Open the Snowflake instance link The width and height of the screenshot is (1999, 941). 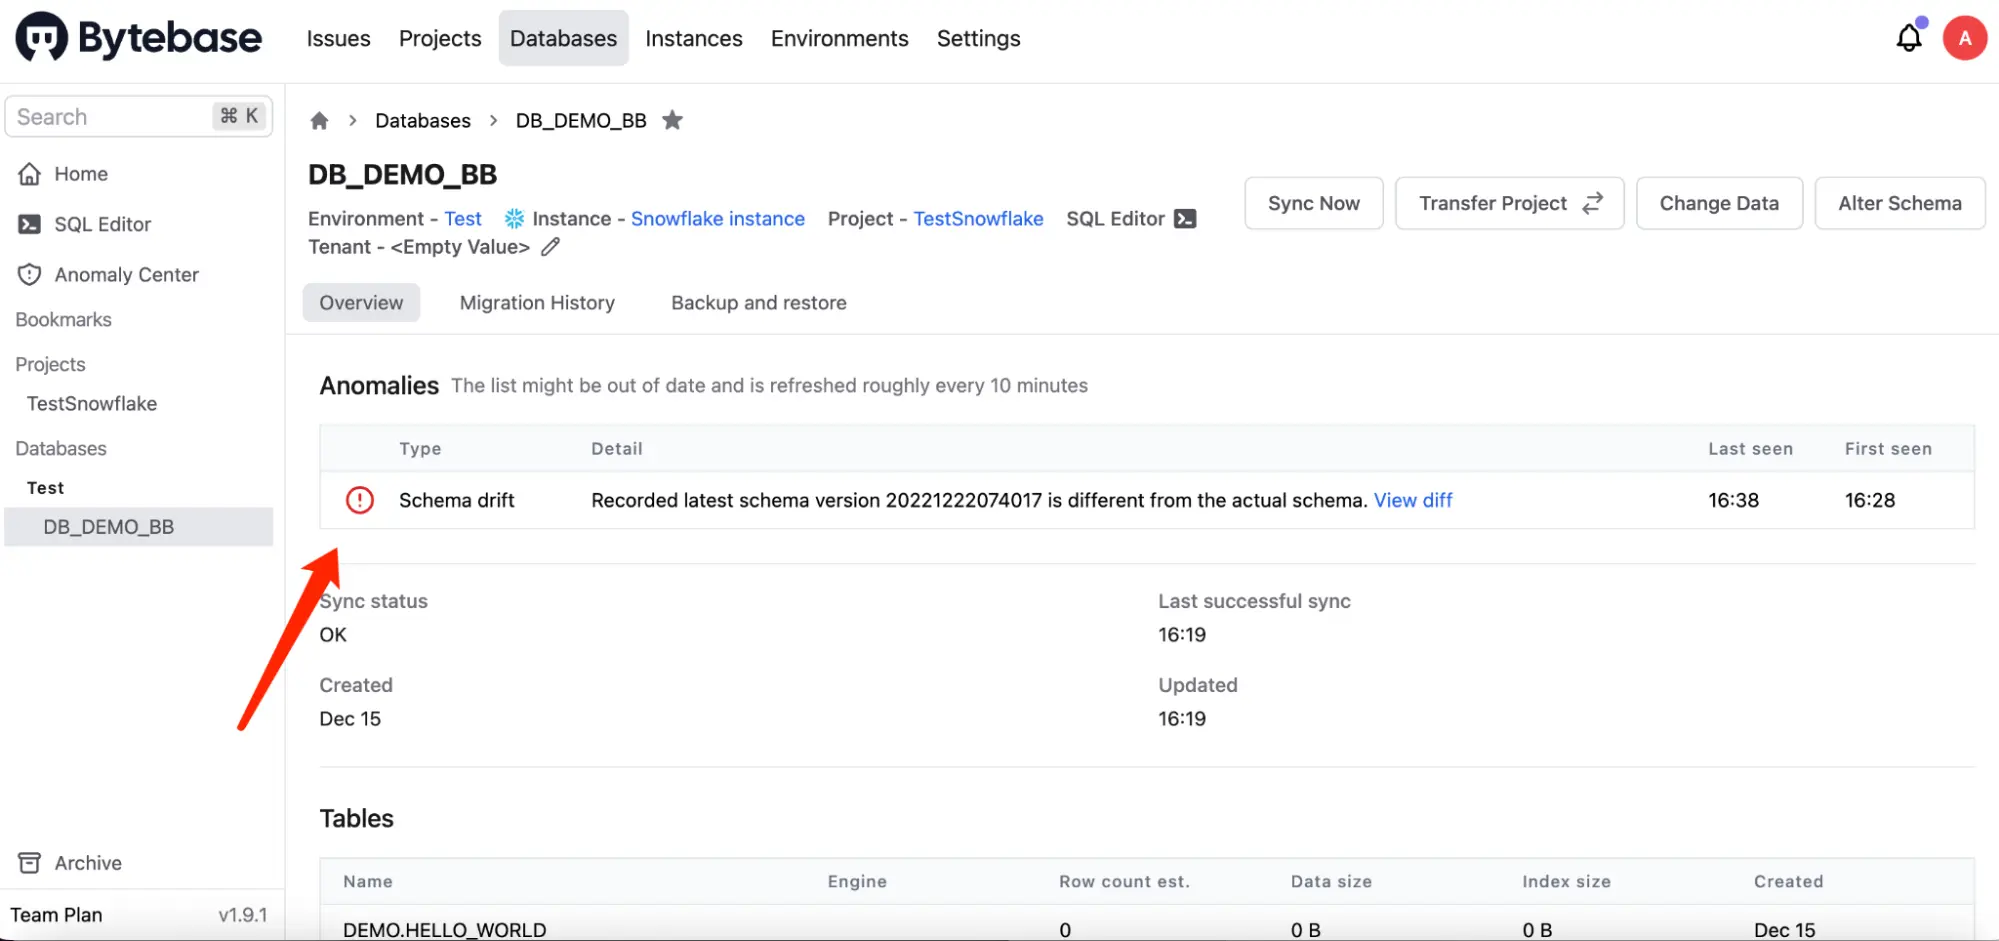pos(718,219)
